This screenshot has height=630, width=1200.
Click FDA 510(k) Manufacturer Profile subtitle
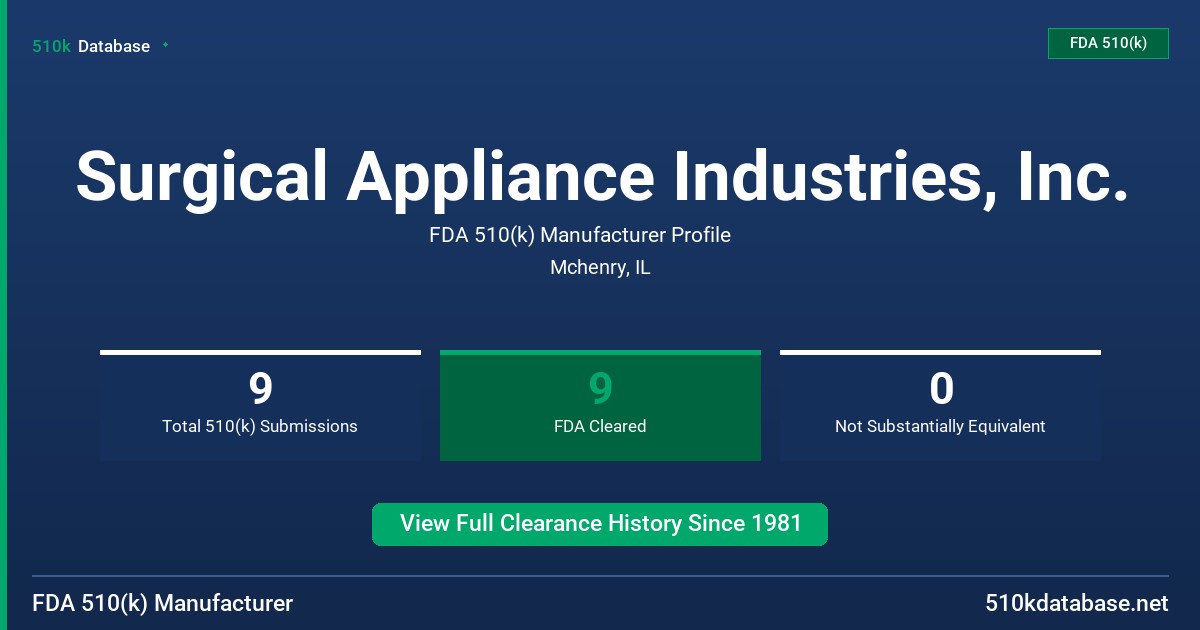pyautogui.click(x=580, y=235)
